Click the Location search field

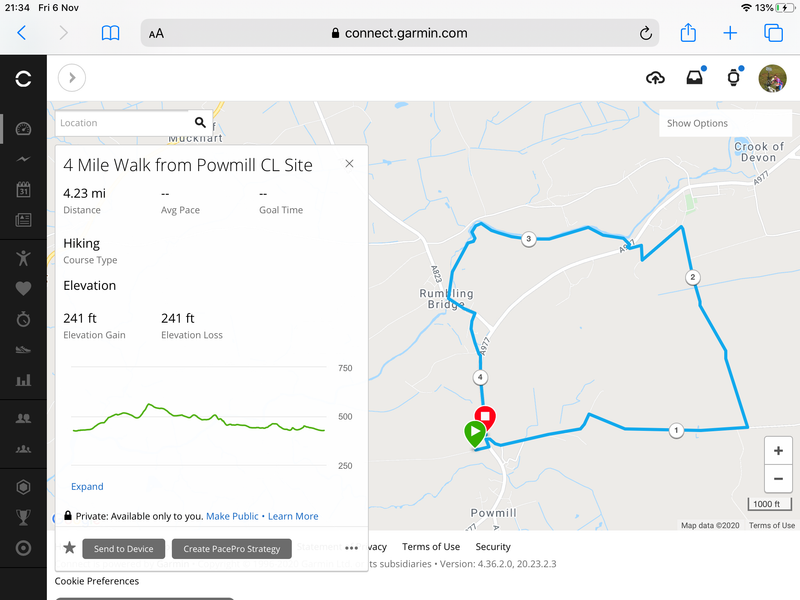[125, 123]
